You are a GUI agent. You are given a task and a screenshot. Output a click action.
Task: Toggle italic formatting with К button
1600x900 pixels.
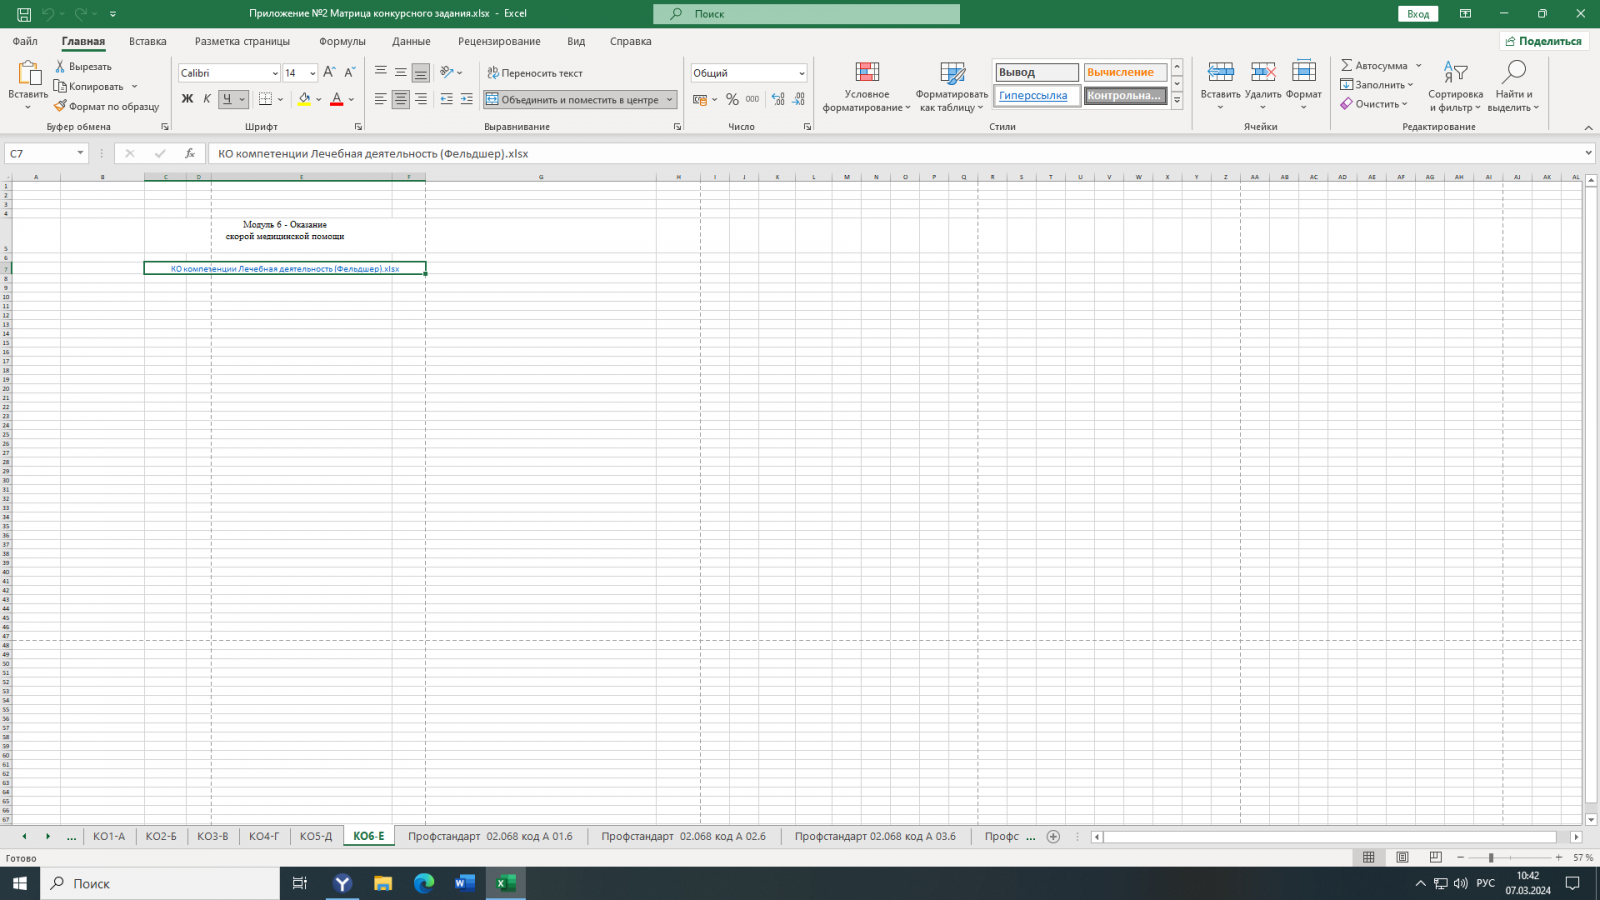coord(207,99)
